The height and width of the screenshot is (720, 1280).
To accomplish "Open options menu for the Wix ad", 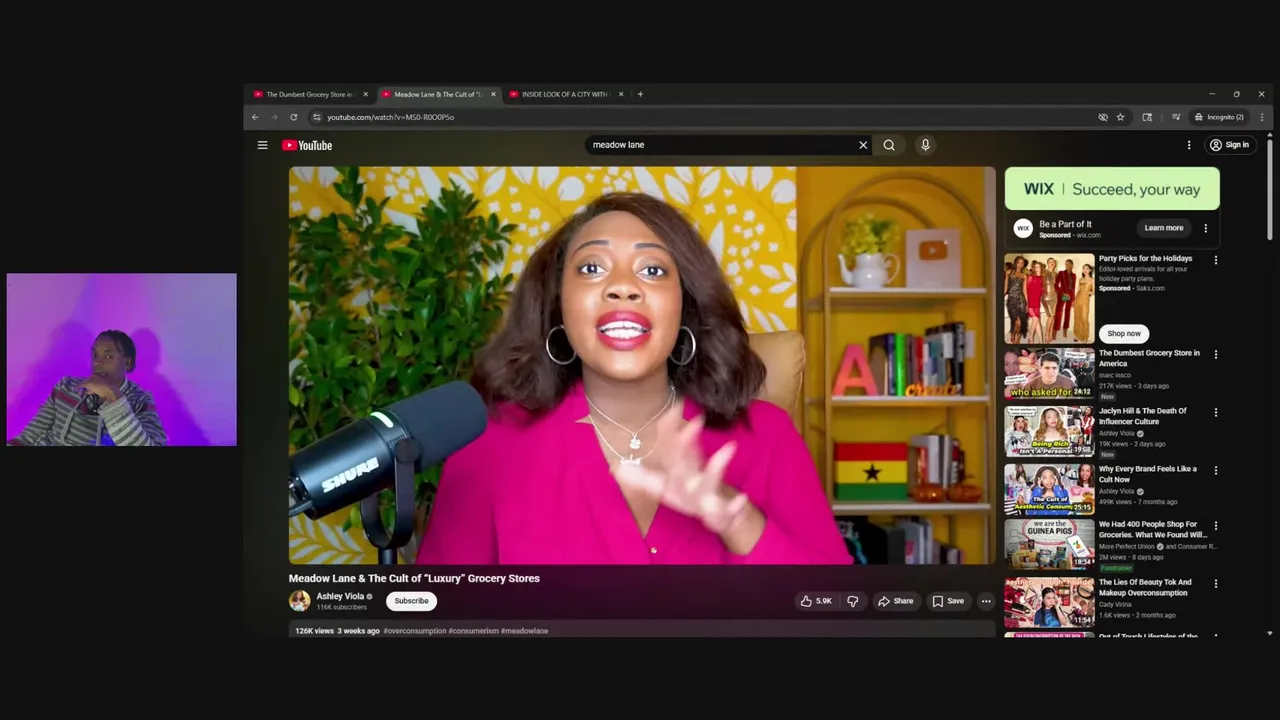I will pos(1205,228).
